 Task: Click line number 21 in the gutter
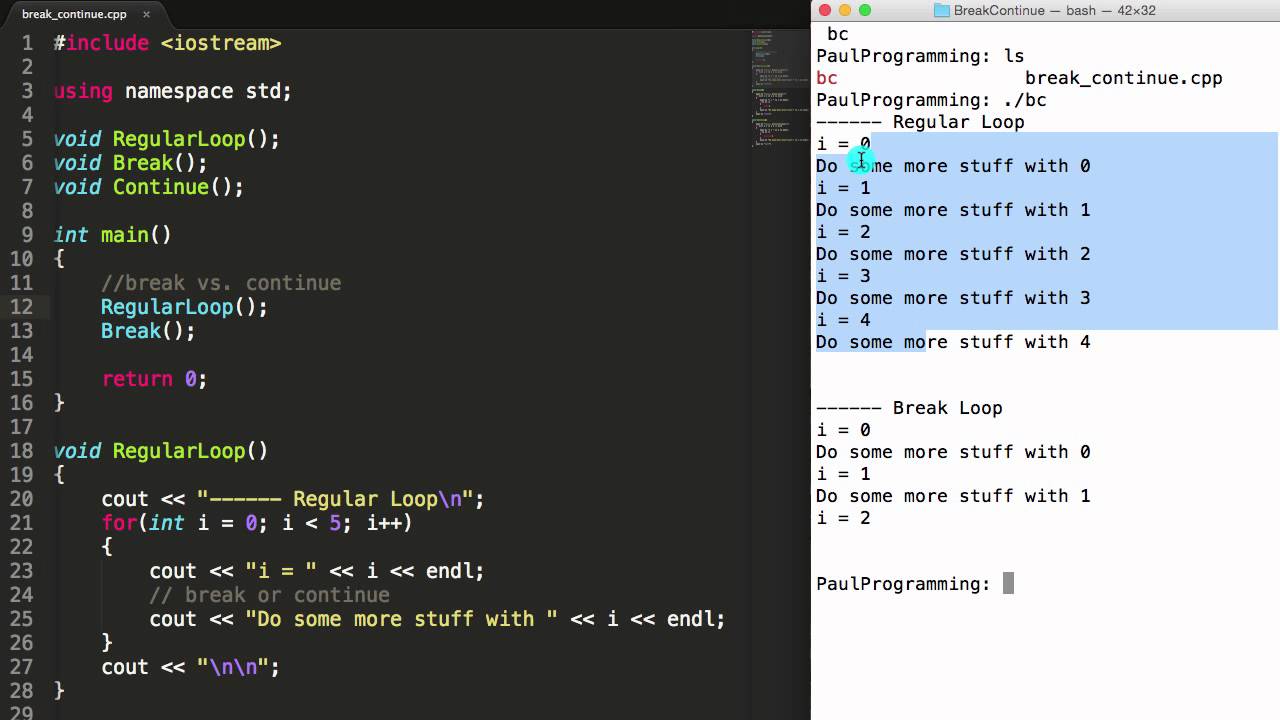[x=22, y=523]
